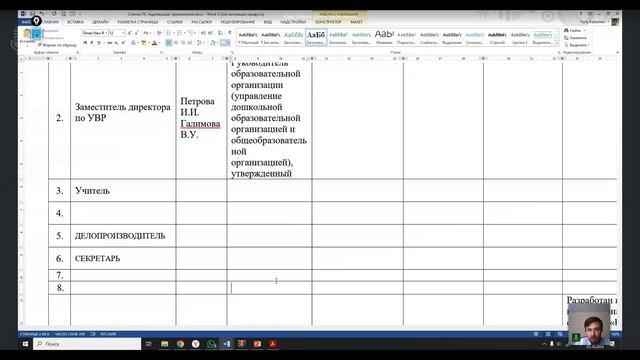Click the red font color button
640x360 pixels.
pos(154,43)
